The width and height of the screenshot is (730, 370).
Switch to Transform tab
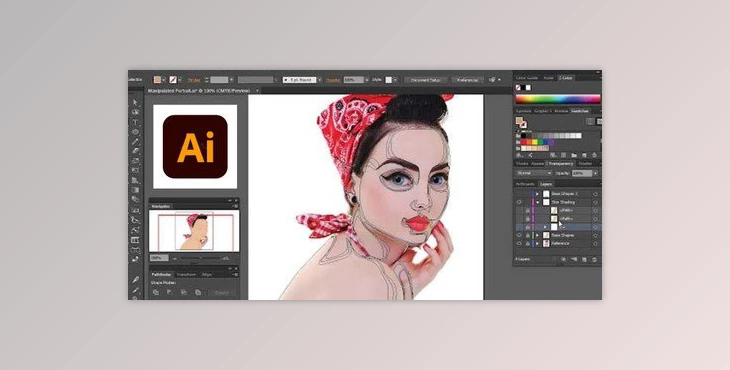pos(186,275)
